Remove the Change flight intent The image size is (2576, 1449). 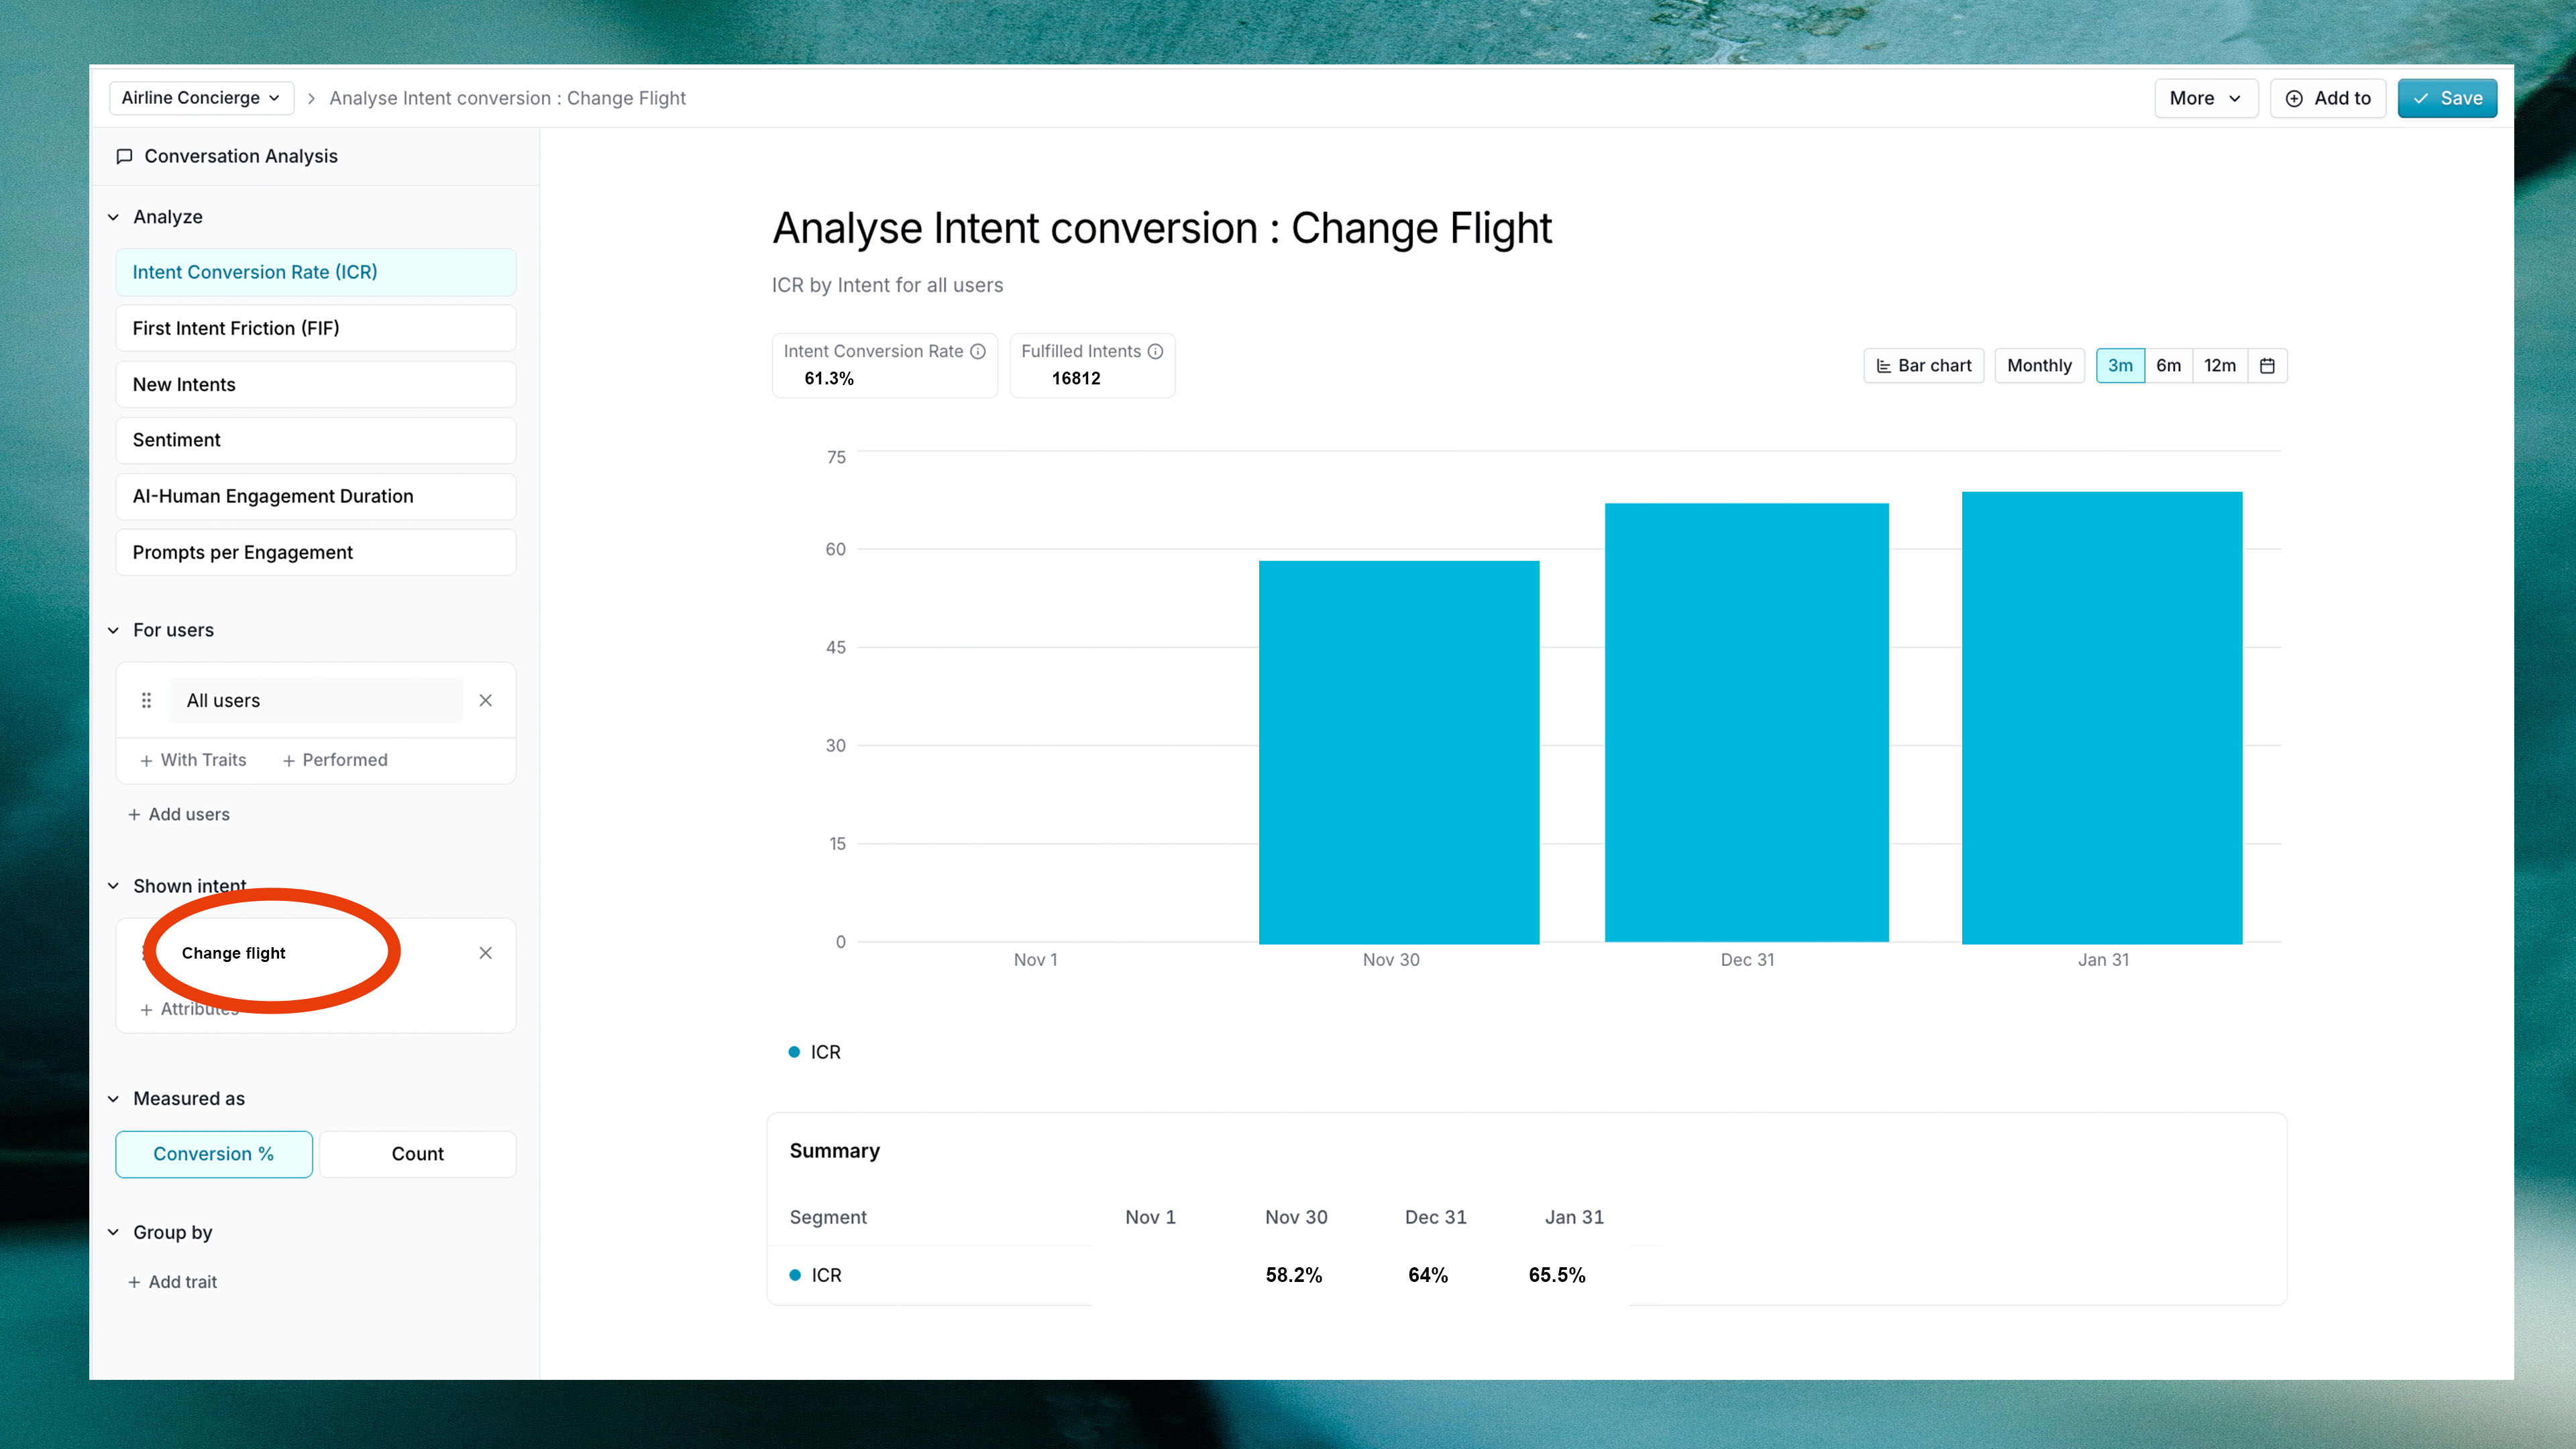coord(485,953)
